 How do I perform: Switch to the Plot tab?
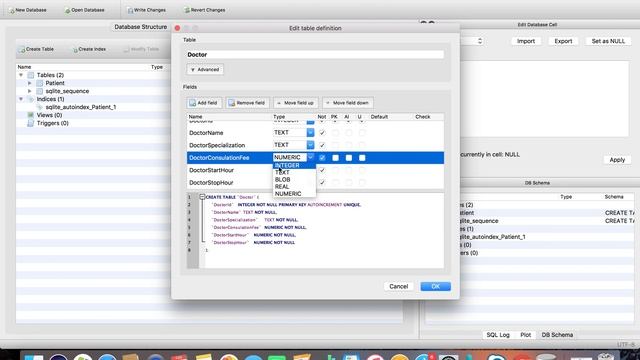[525, 335]
